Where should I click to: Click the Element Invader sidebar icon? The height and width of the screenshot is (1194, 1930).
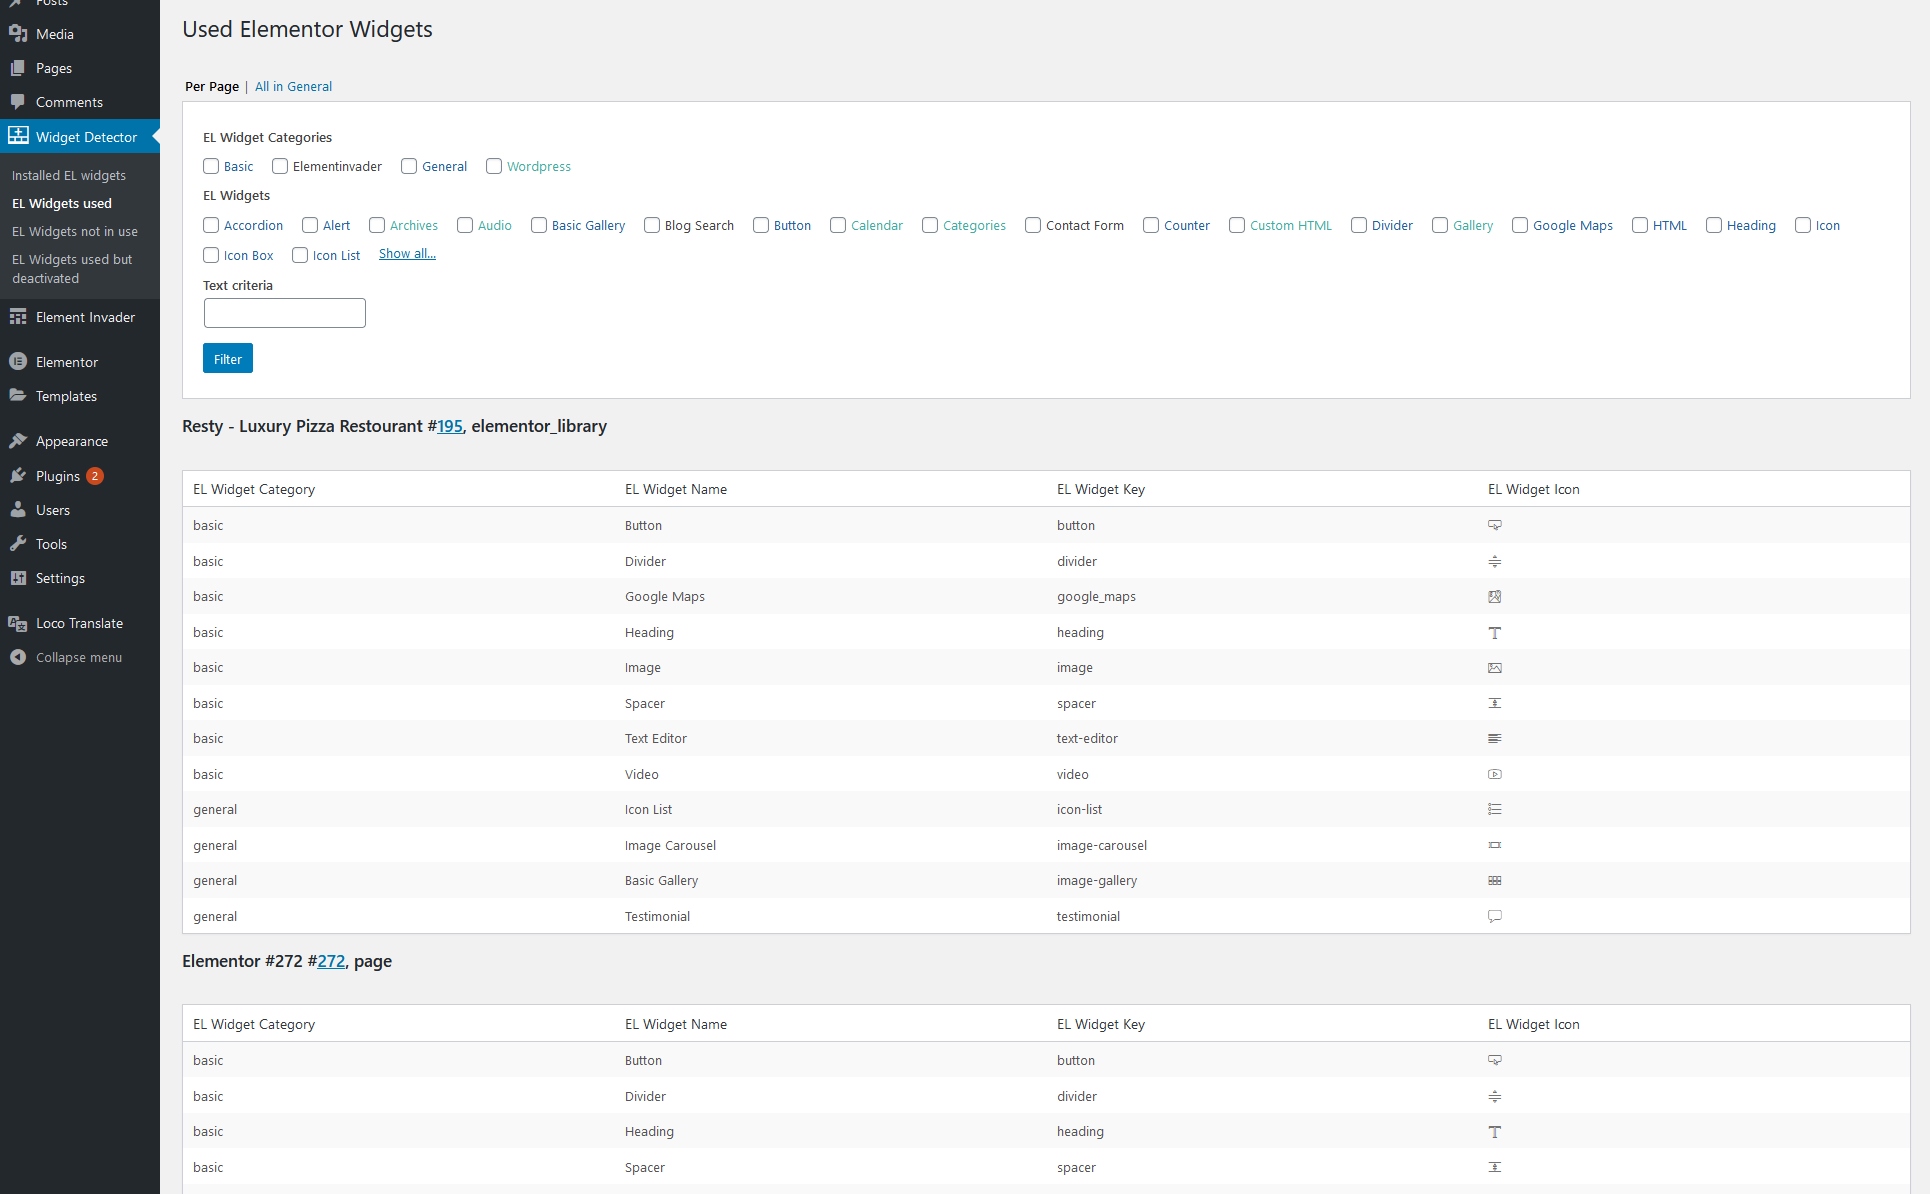[x=18, y=317]
